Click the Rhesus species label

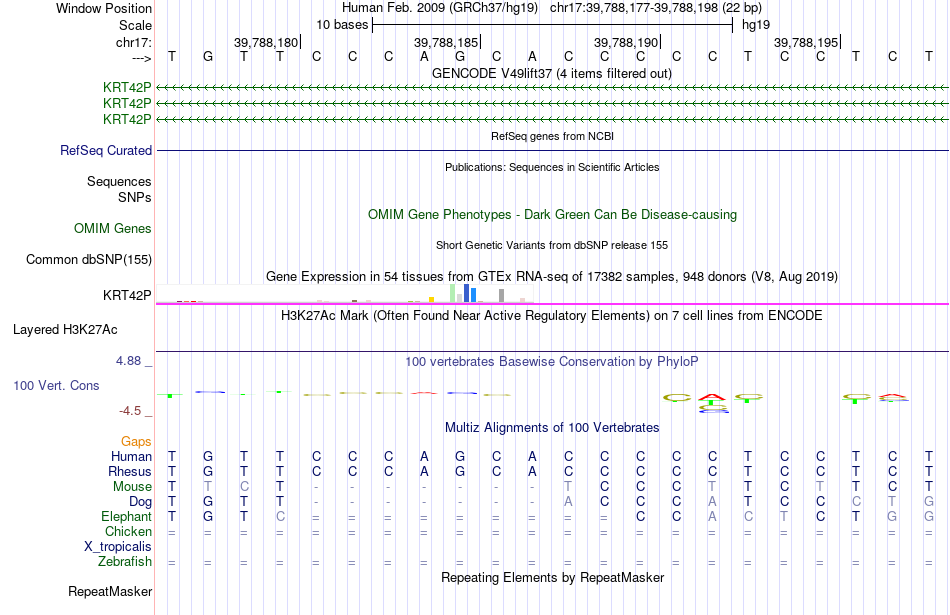click(130, 471)
